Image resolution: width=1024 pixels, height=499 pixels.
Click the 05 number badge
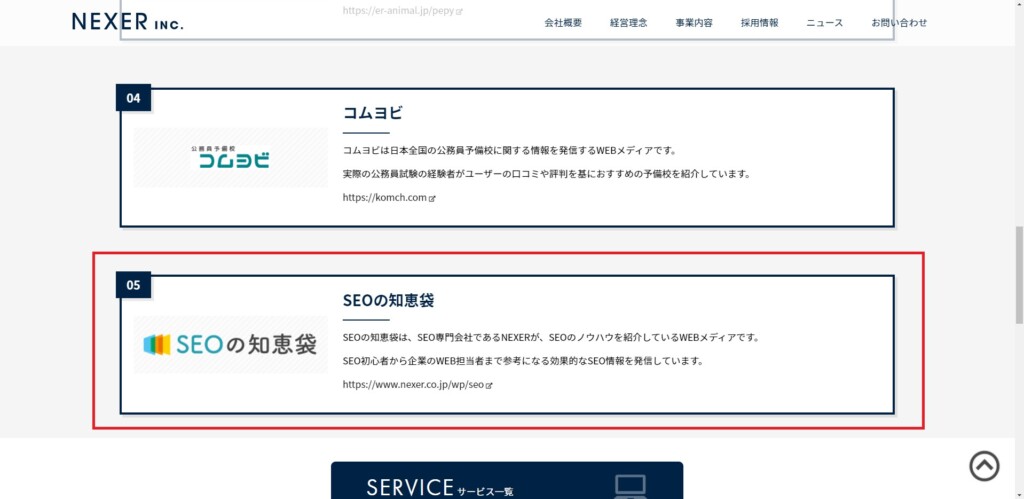tap(133, 285)
